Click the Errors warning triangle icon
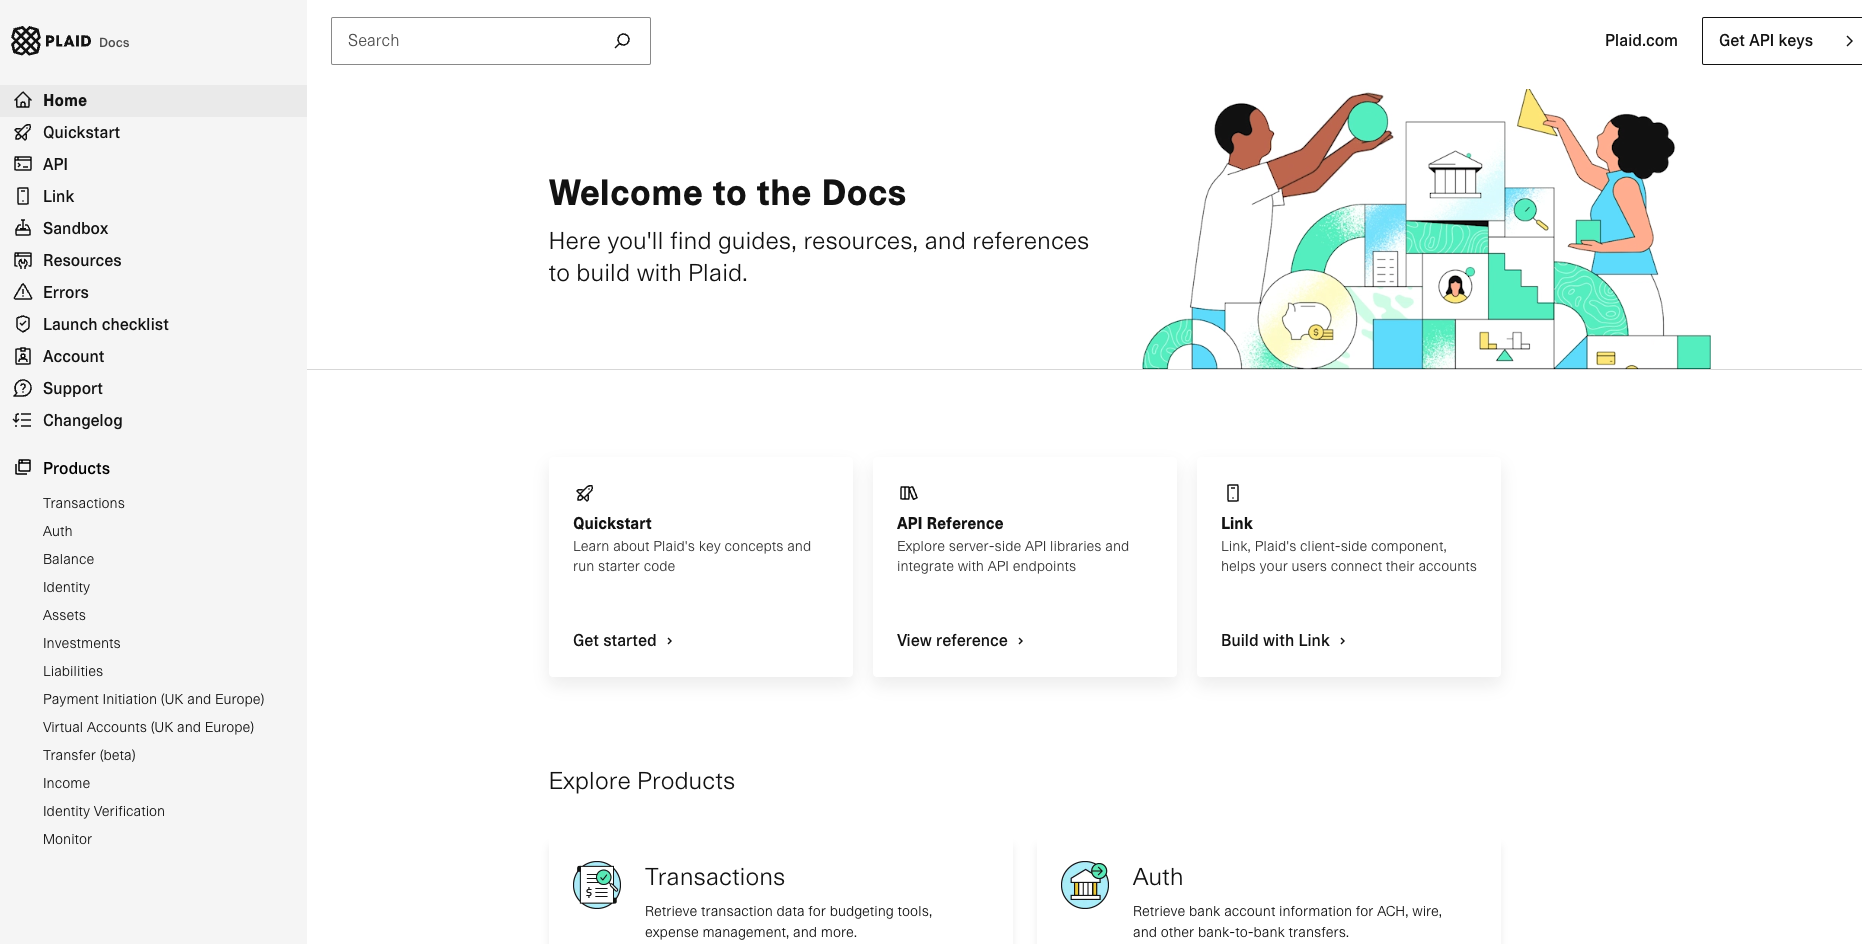Image resolution: width=1862 pixels, height=944 pixels. (23, 292)
